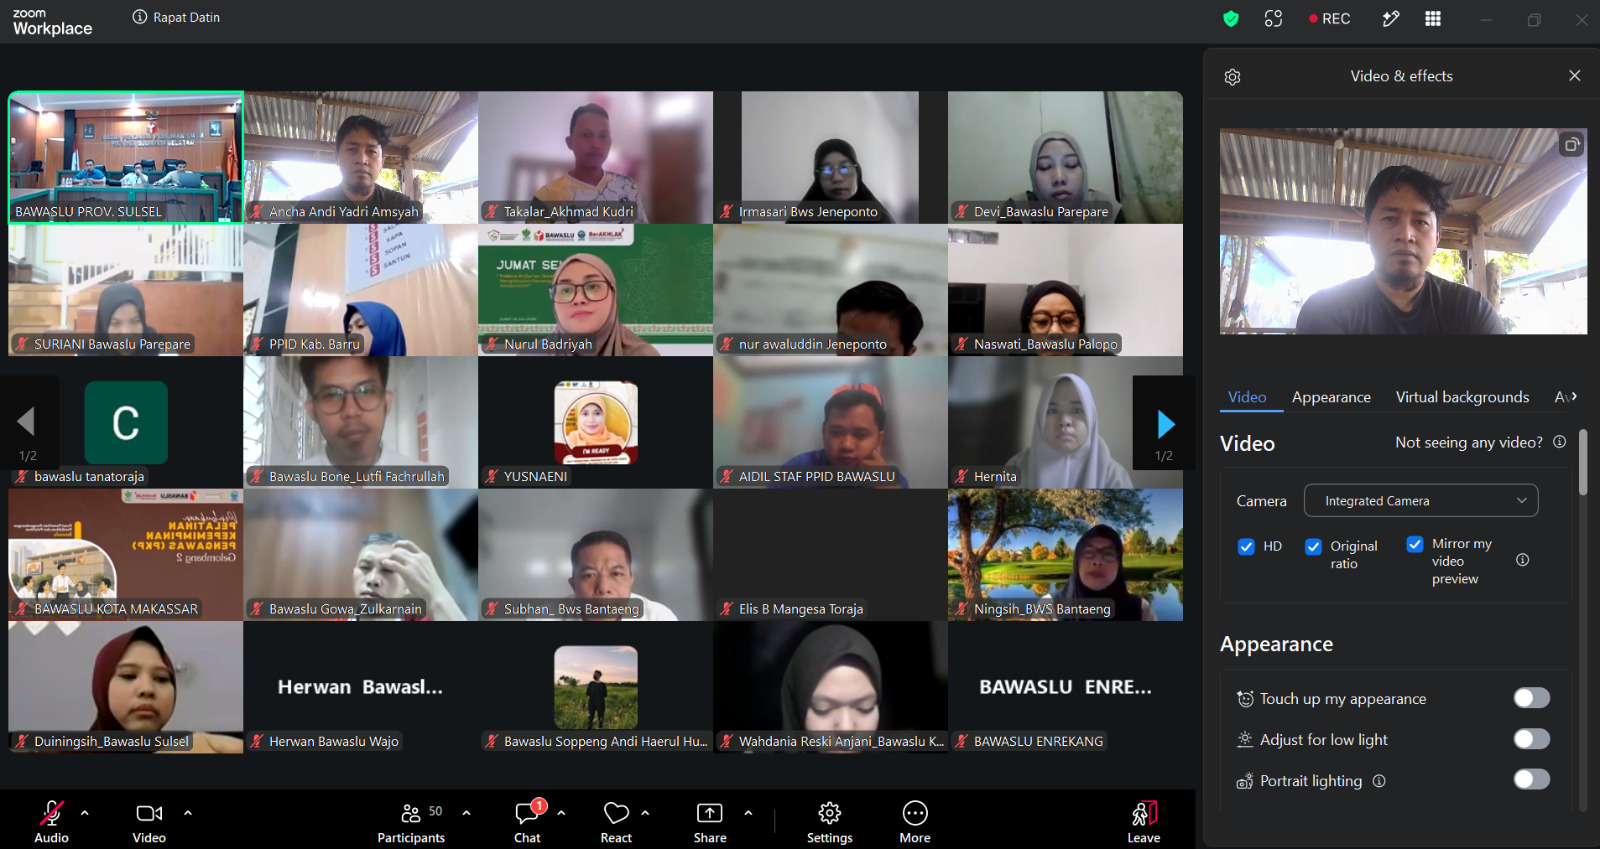
Task: Leave the meeting
Action: pos(1144,821)
